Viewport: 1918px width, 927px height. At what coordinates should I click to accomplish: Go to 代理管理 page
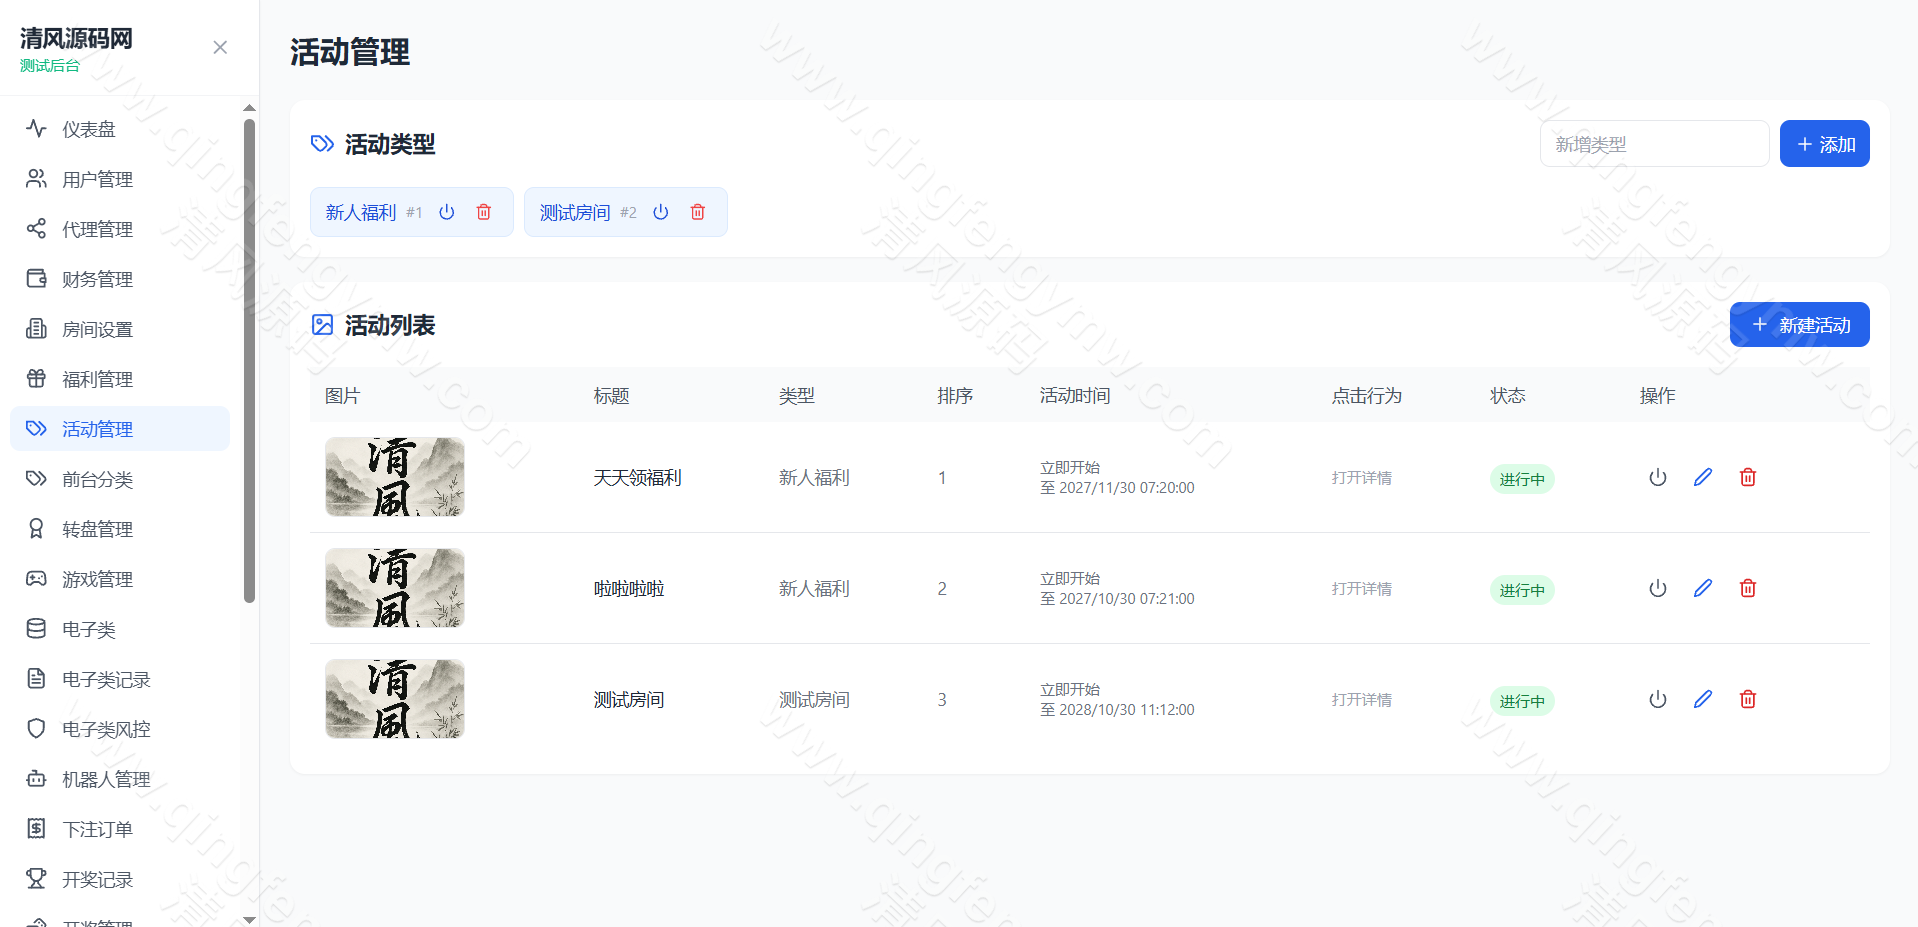(120, 228)
